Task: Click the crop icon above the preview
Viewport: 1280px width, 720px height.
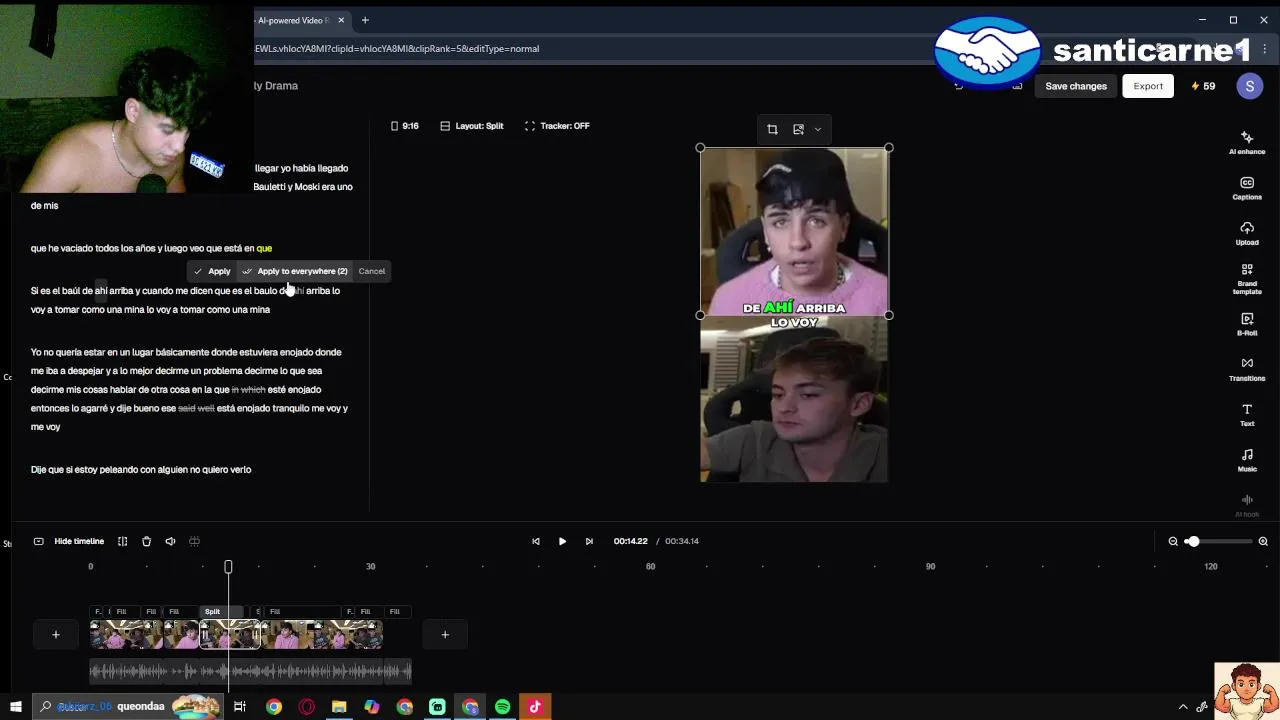Action: coord(772,129)
